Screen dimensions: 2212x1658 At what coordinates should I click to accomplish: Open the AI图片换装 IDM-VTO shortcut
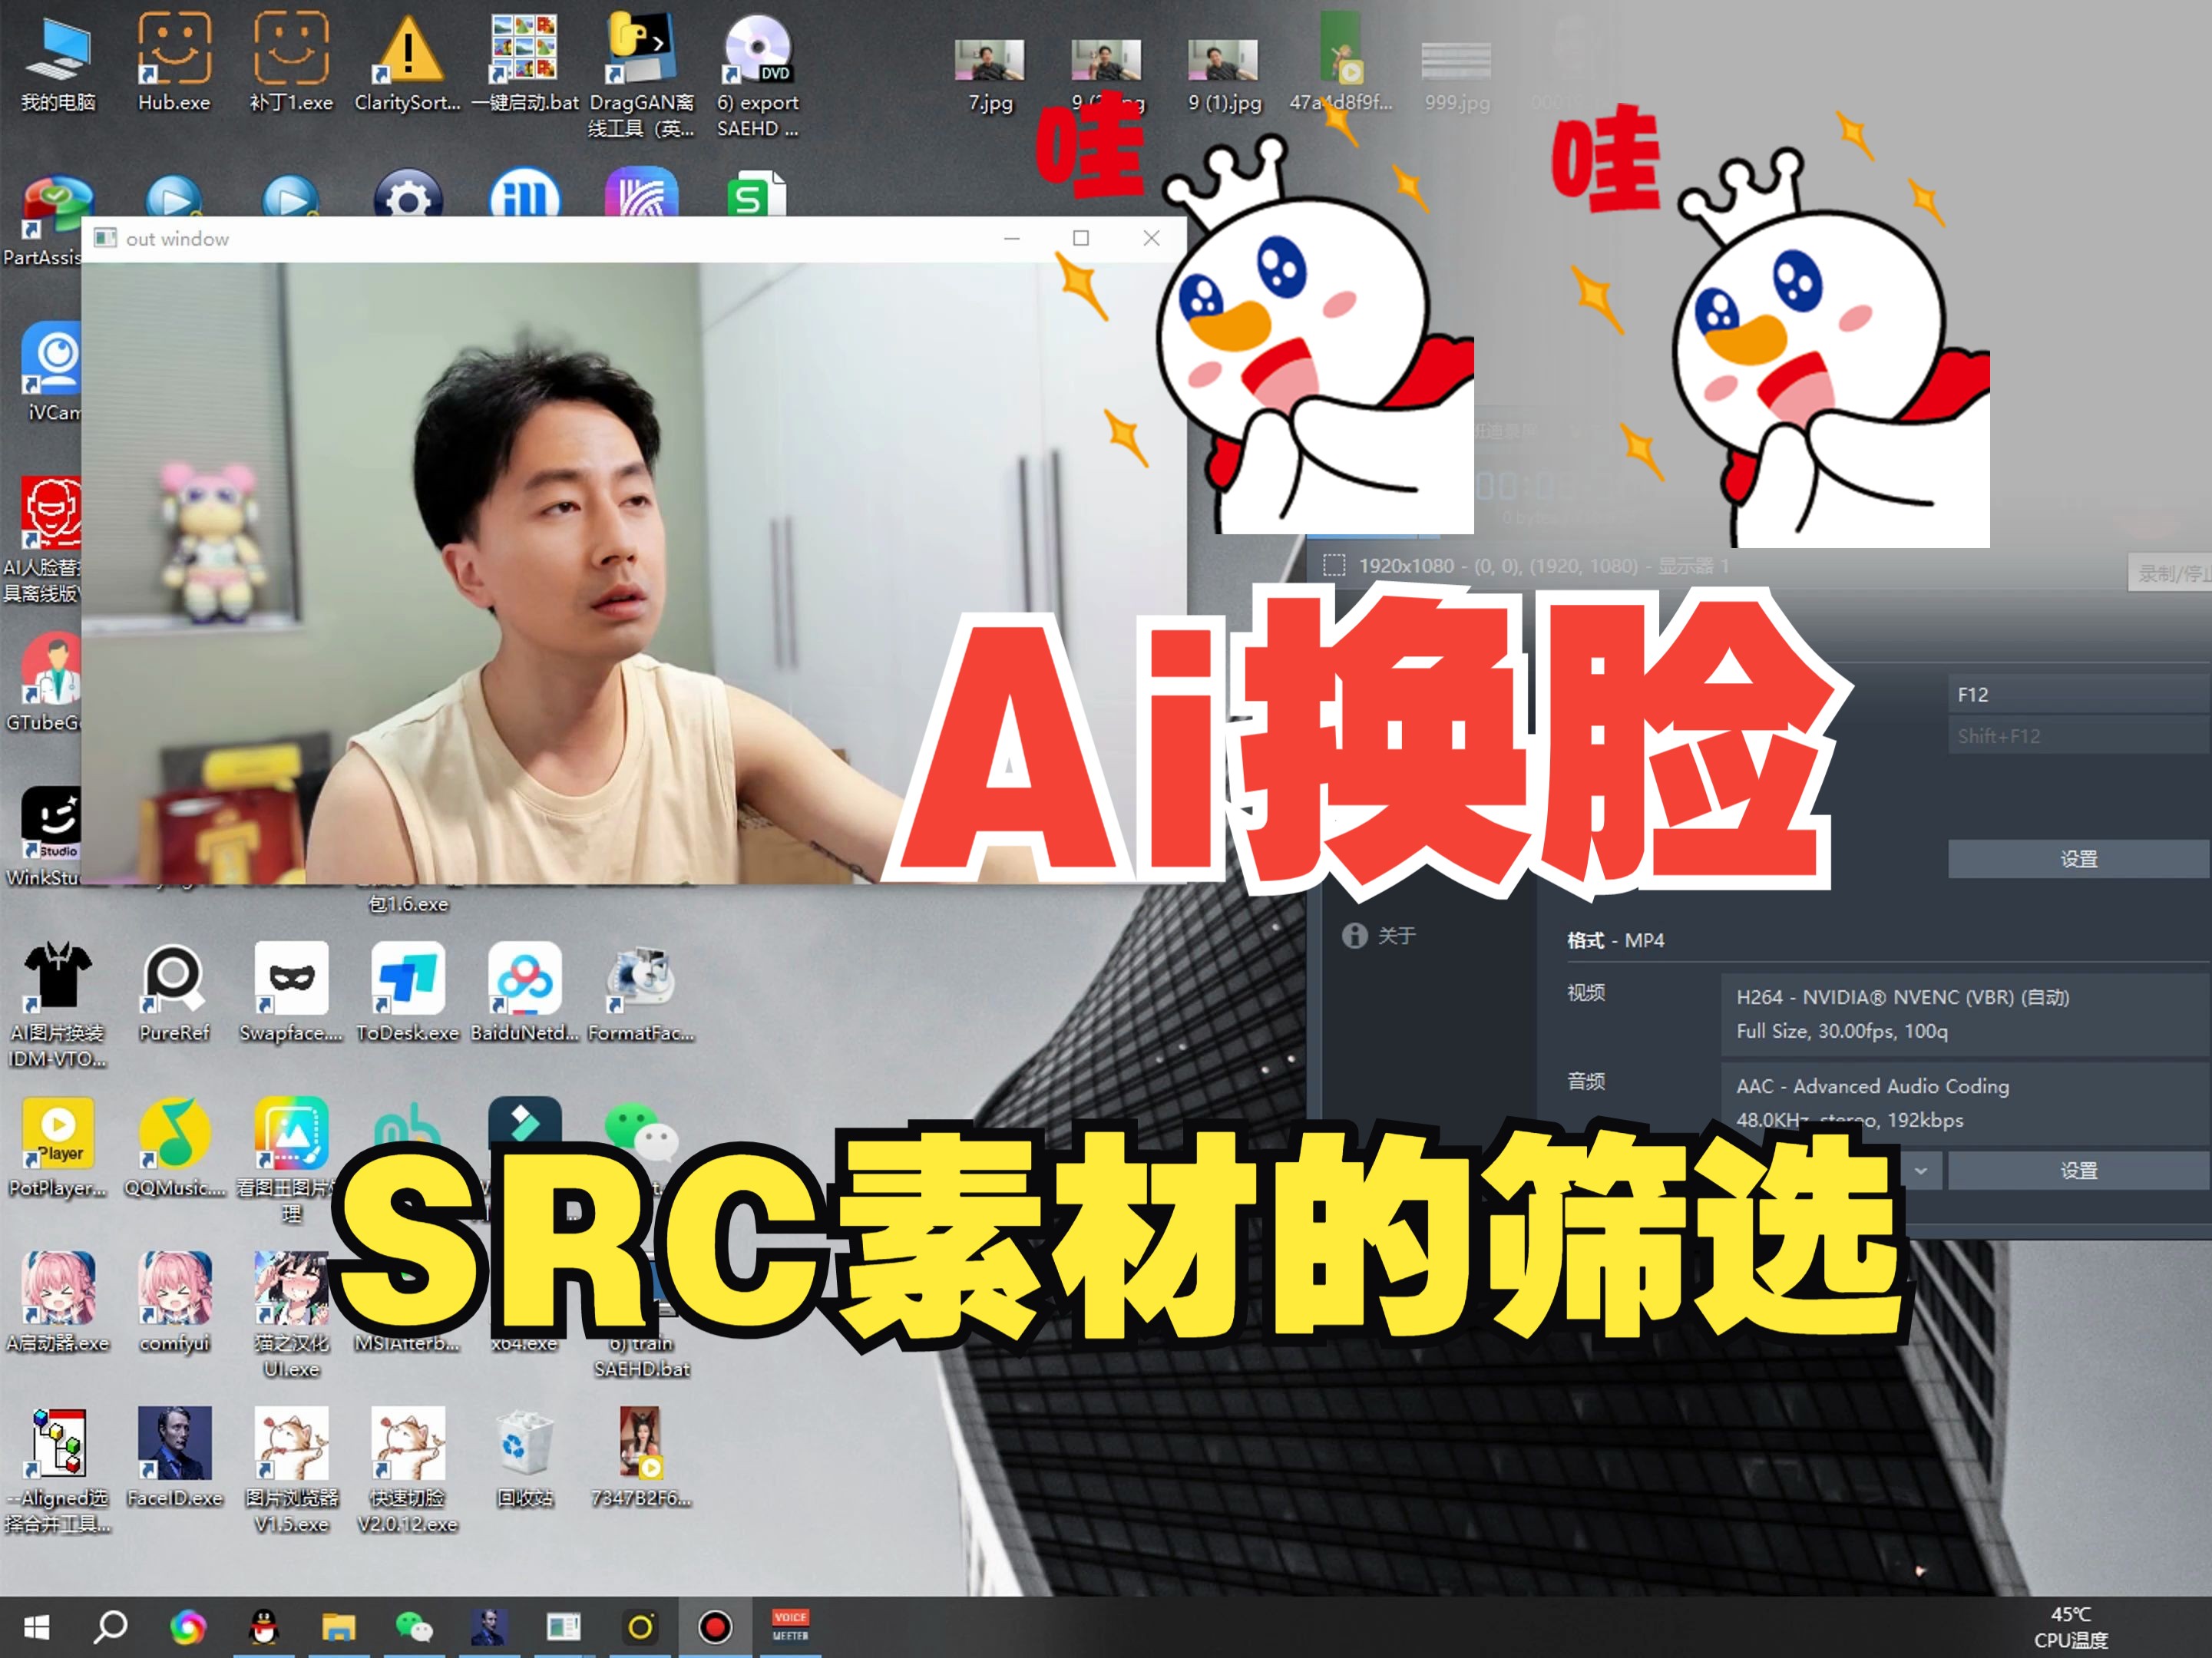tap(58, 1005)
